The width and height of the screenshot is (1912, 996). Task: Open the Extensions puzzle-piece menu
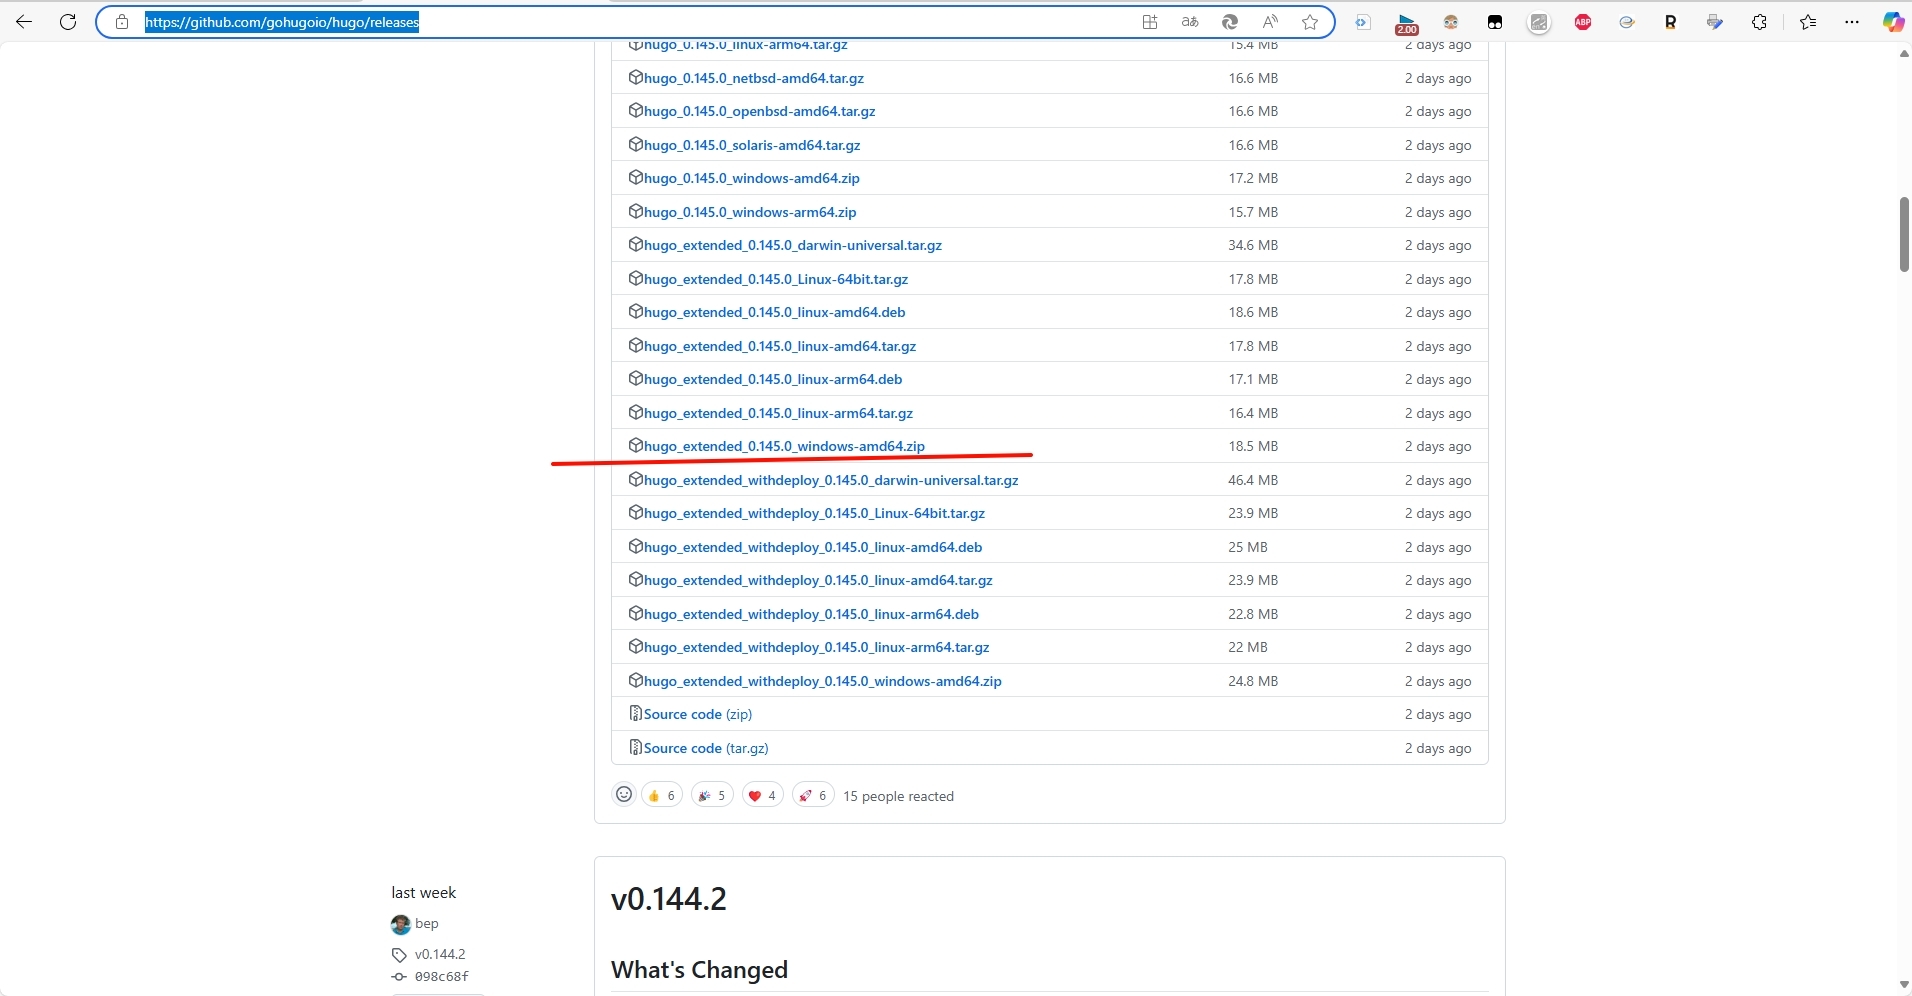coord(1760,22)
